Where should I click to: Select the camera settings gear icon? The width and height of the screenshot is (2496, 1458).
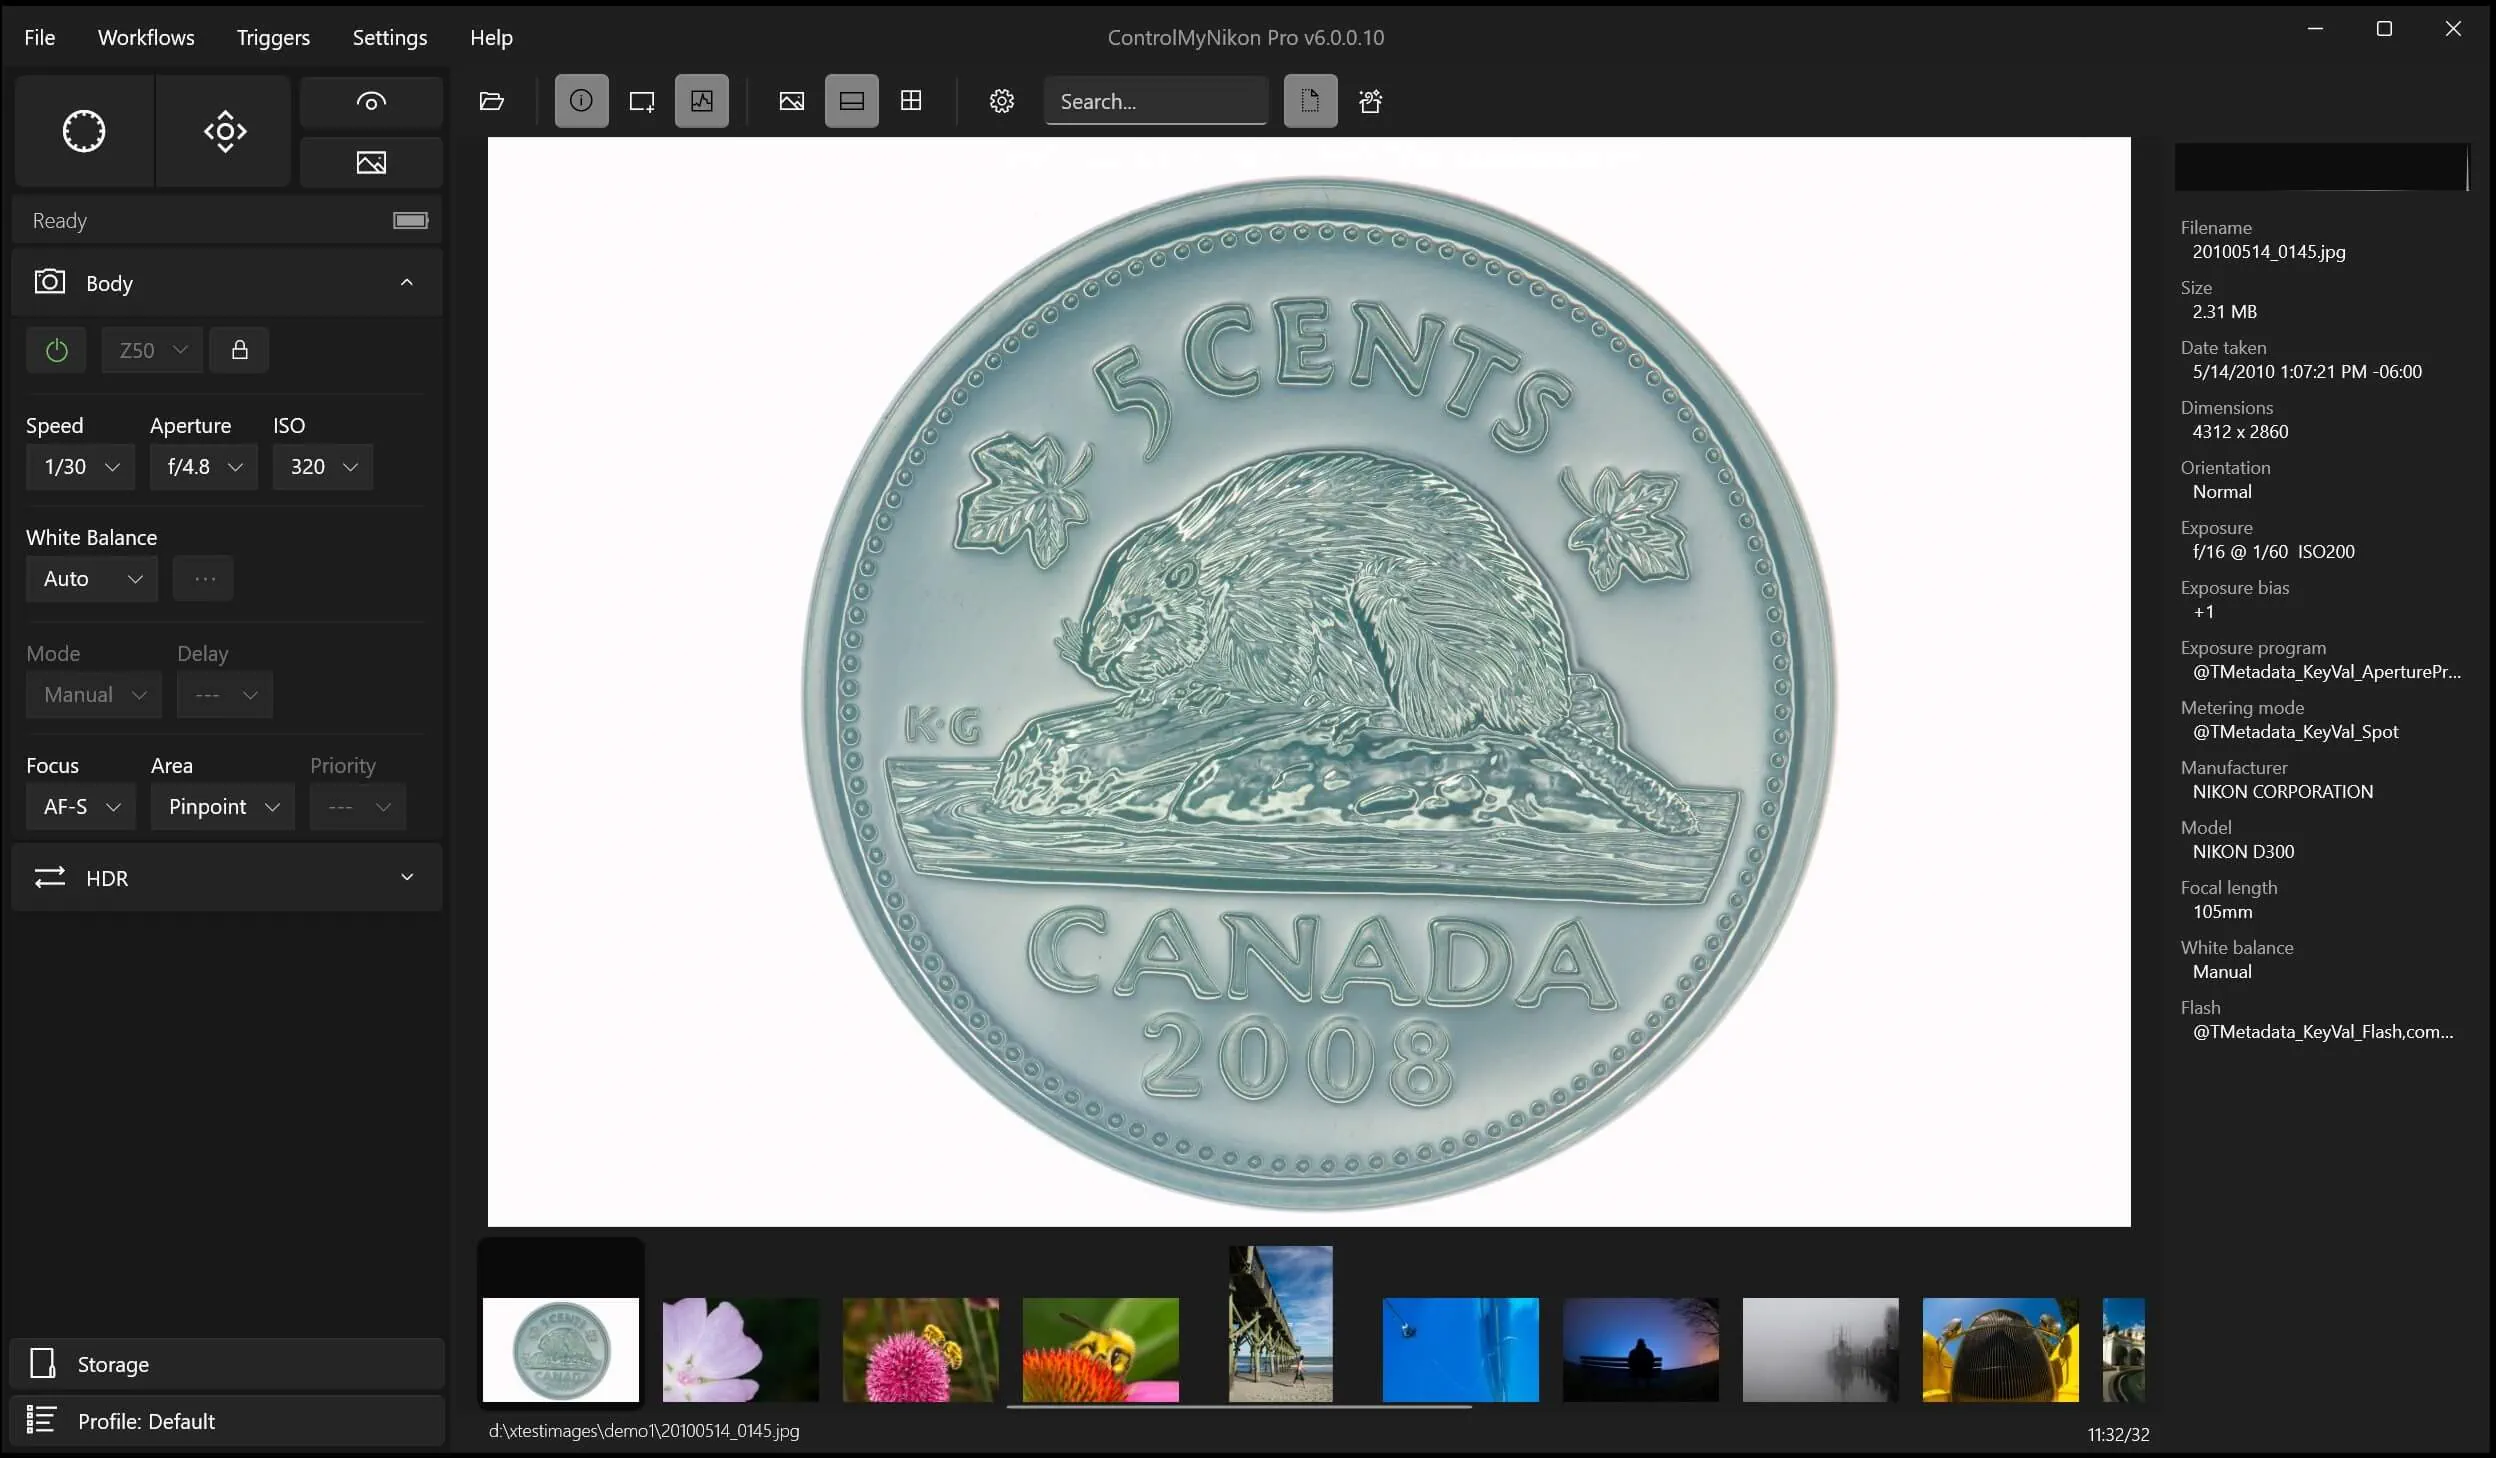(1002, 101)
